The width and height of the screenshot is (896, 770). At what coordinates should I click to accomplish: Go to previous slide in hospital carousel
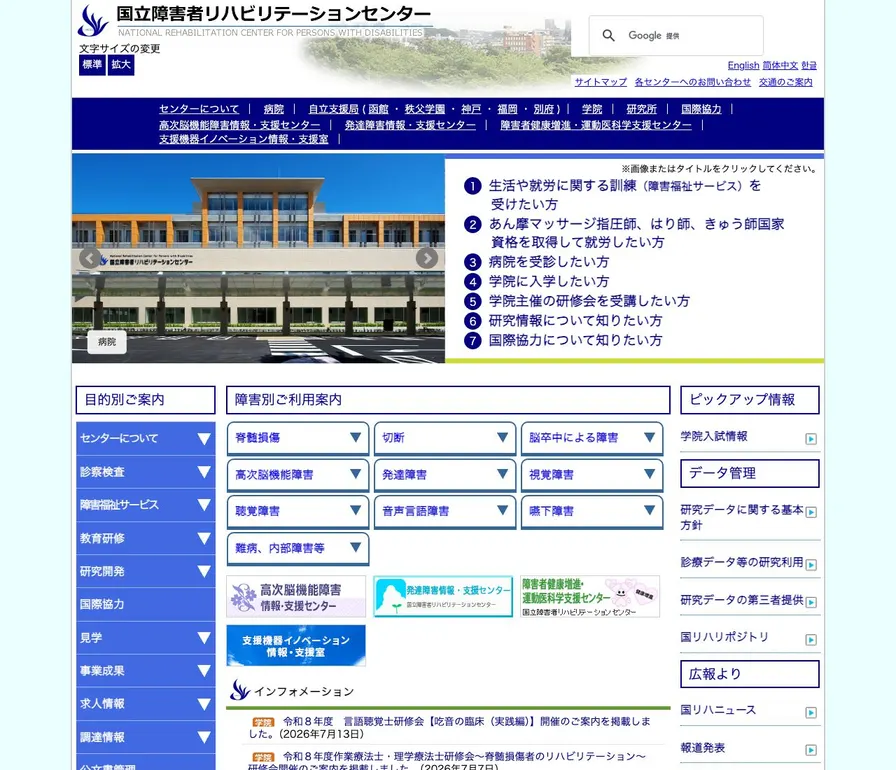tap(90, 258)
